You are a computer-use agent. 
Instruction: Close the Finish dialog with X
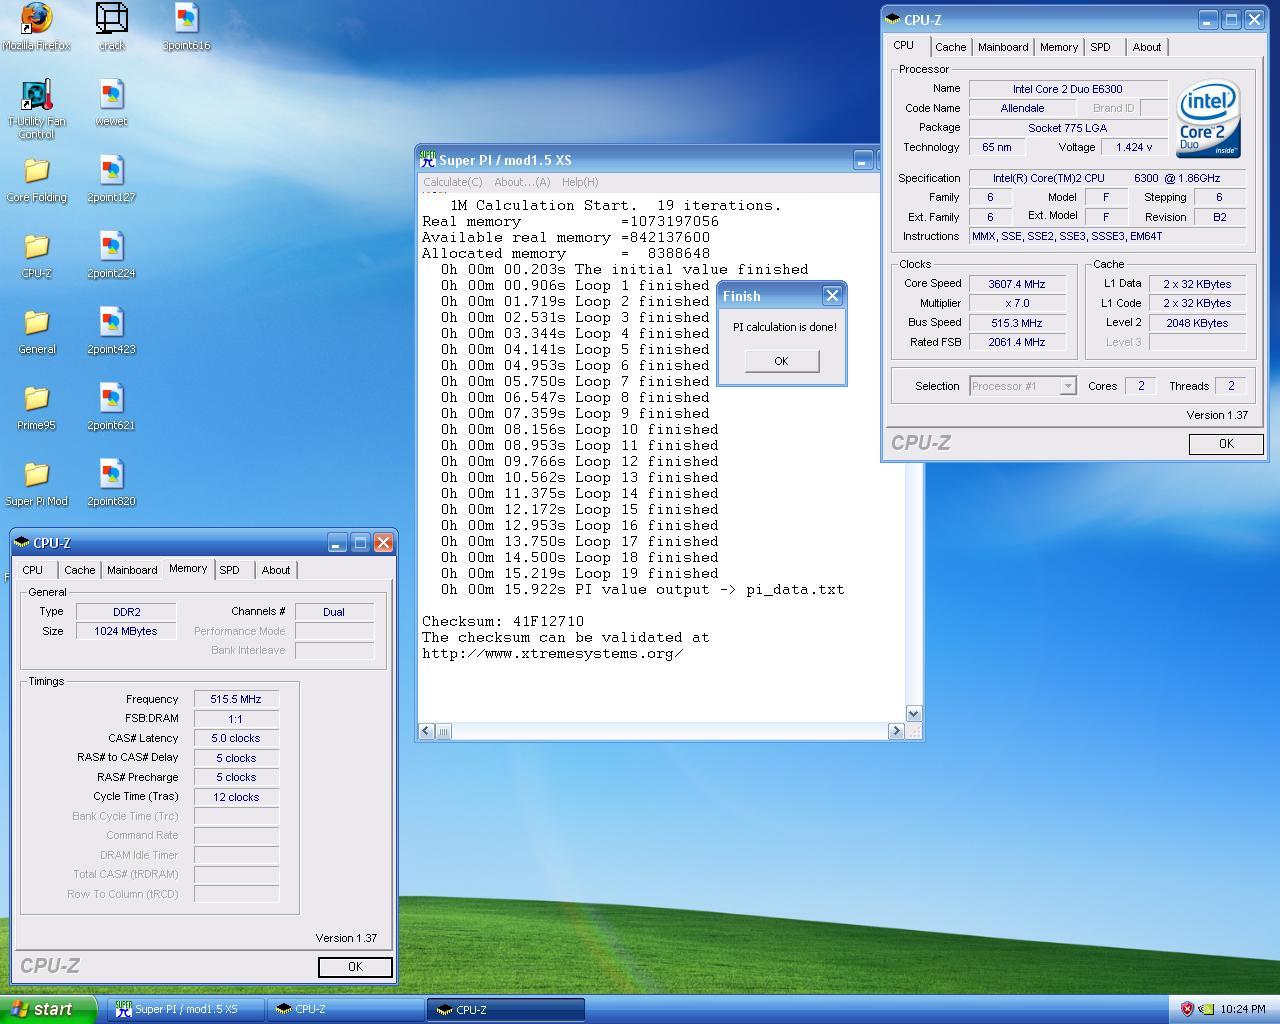pos(832,295)
